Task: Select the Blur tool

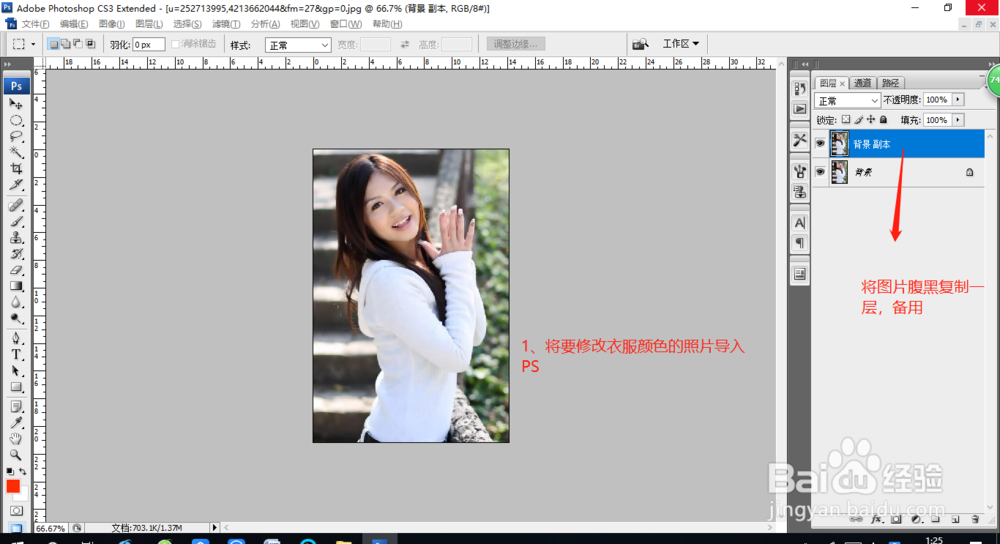Action: 16,302
